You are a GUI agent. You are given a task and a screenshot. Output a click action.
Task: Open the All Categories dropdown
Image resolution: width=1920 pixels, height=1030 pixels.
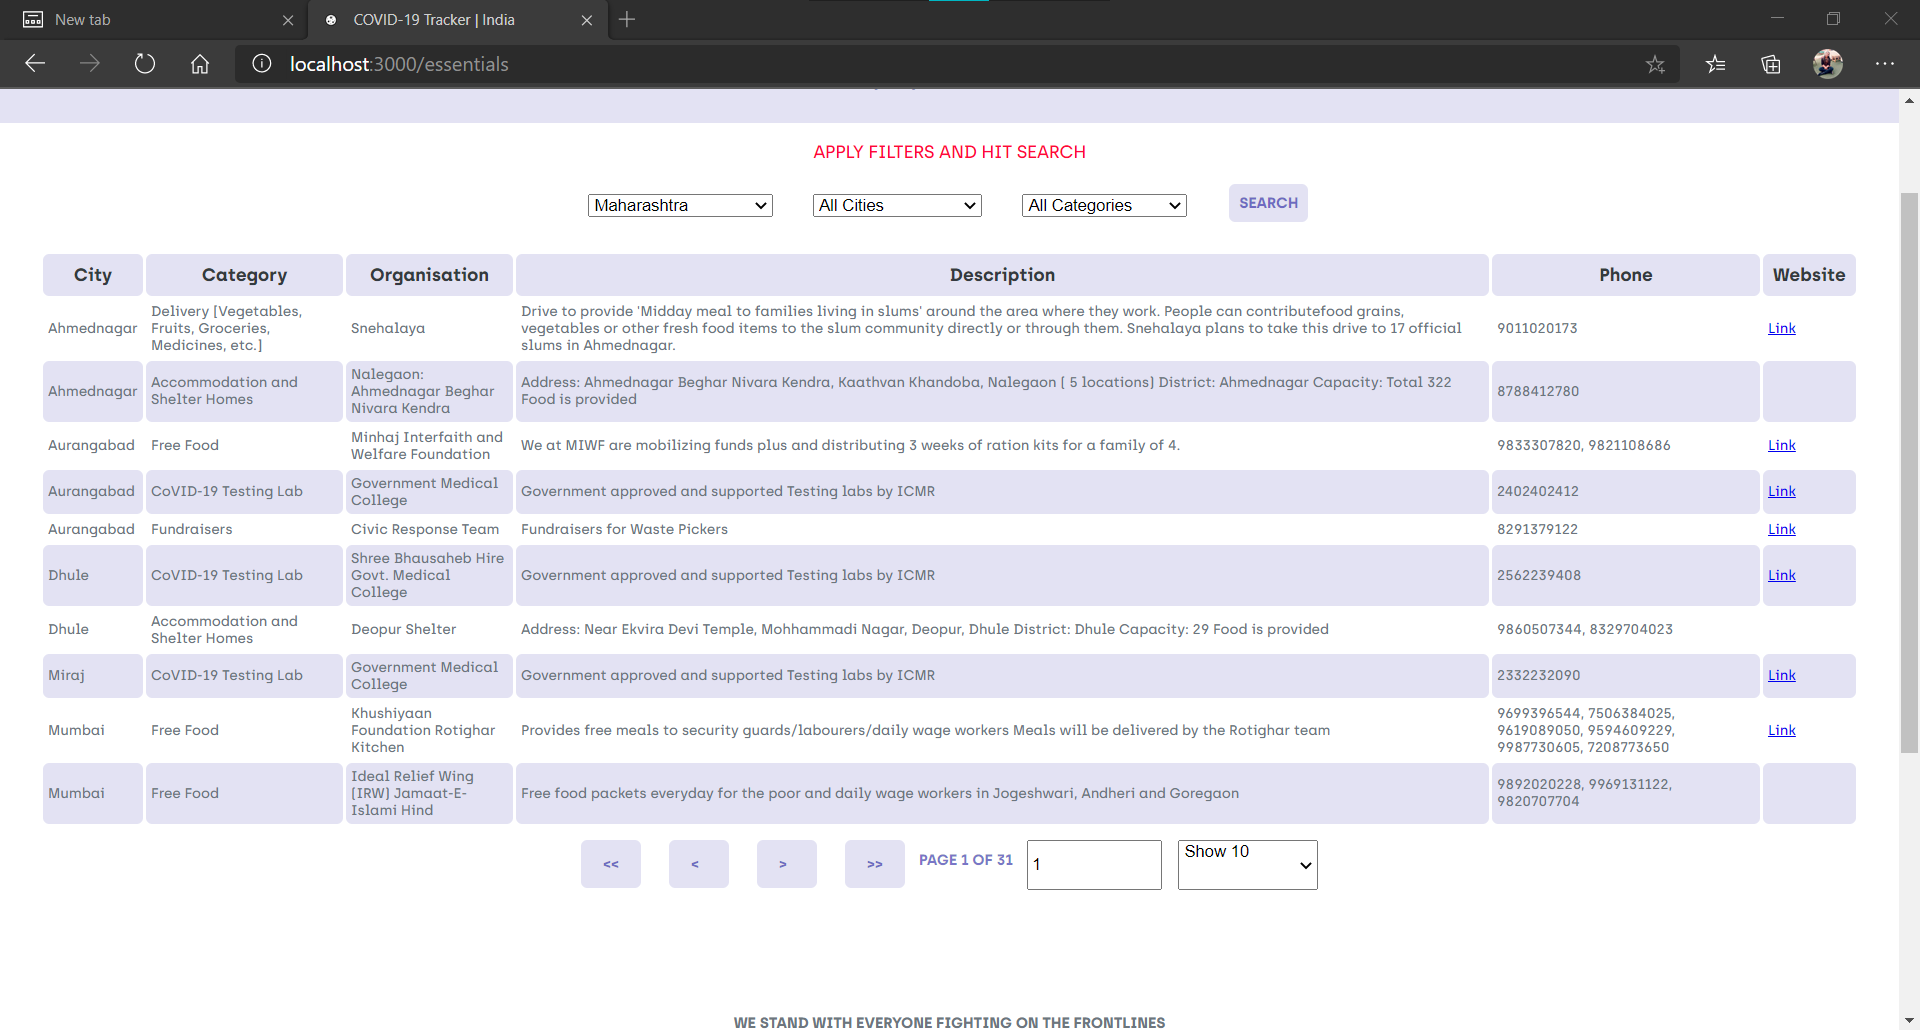[1104, 205]
